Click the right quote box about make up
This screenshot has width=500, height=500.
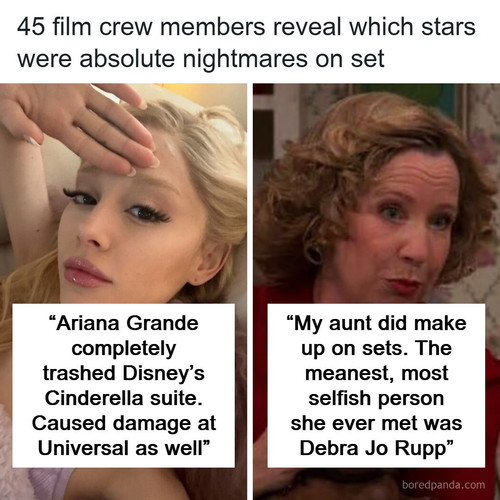(376, 385)
